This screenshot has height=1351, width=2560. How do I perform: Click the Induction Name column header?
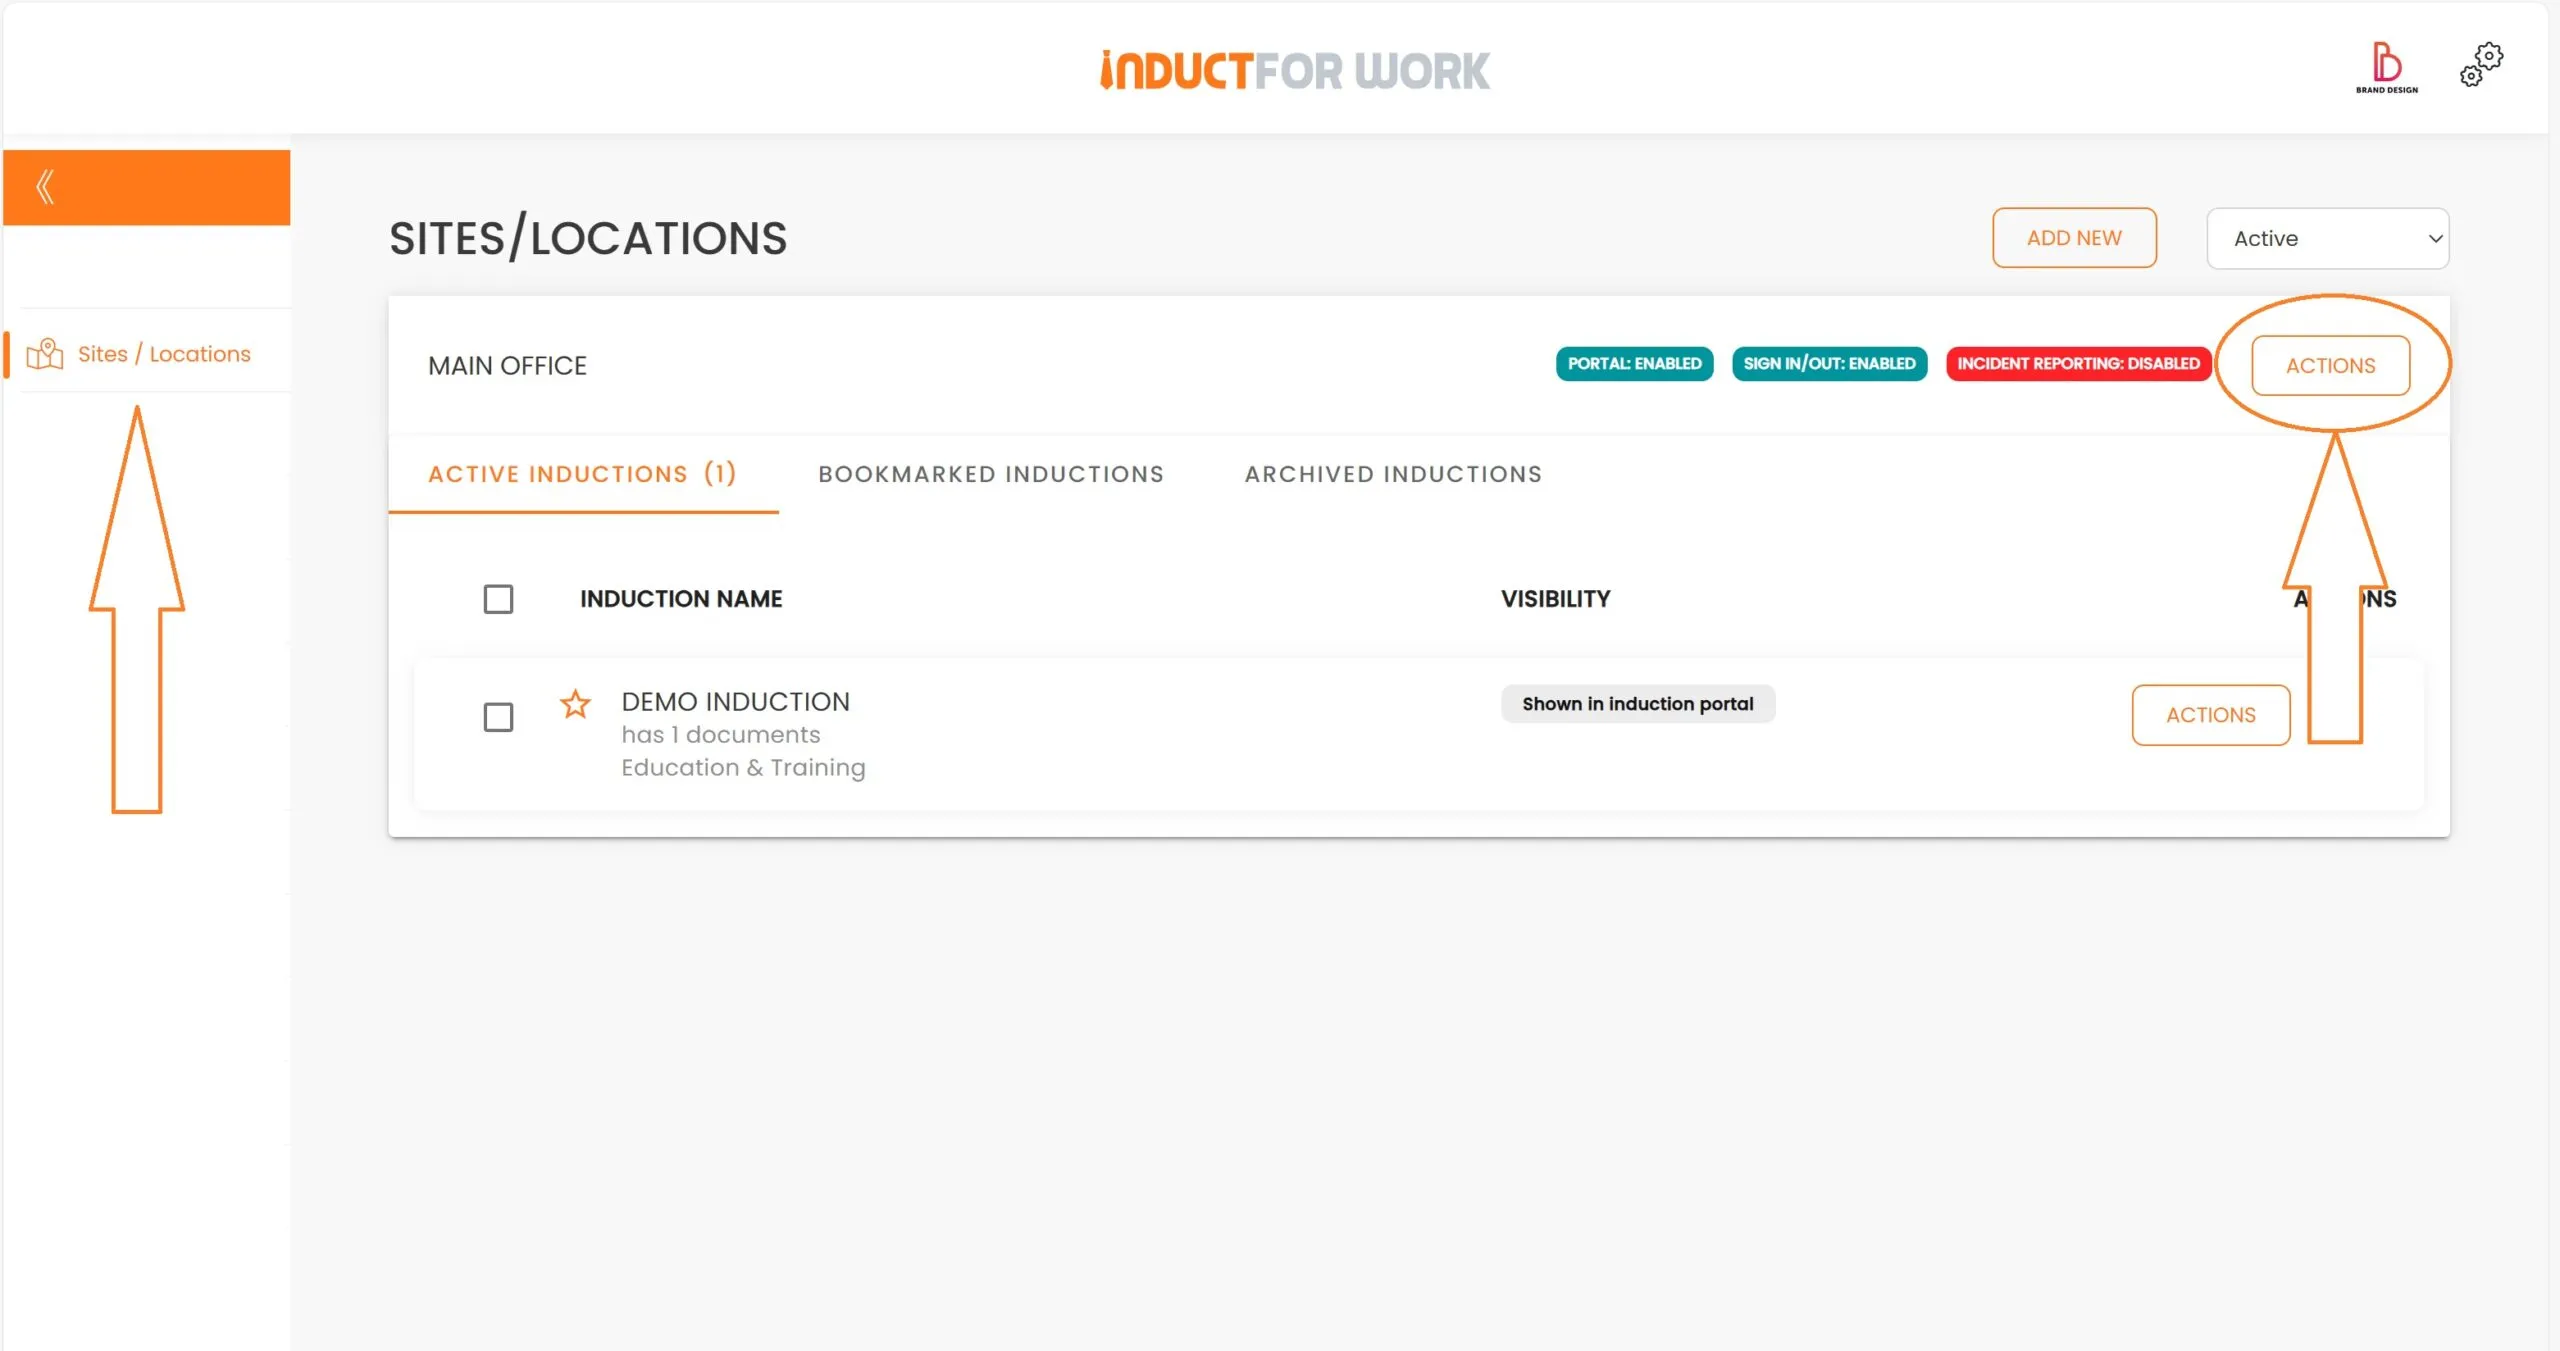681,599
